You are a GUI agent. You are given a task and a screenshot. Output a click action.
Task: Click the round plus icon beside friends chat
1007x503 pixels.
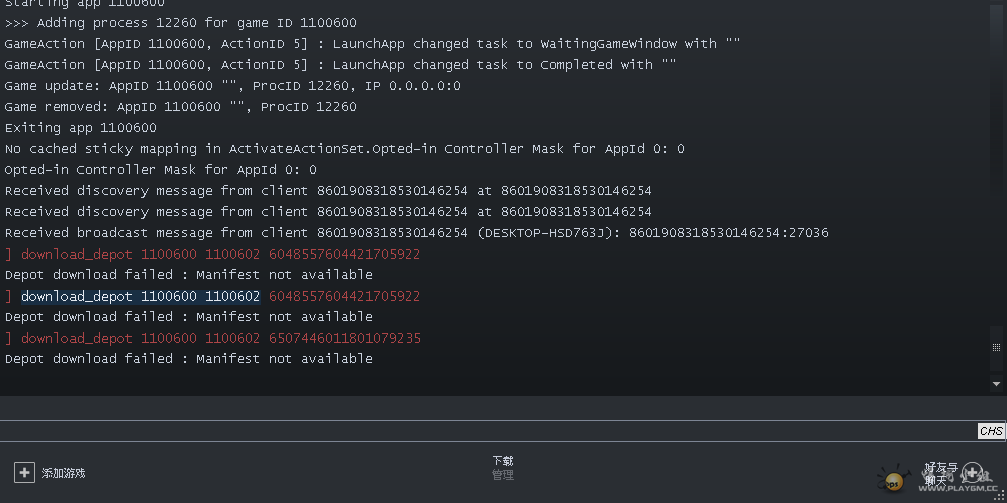[x=972, y=474]
